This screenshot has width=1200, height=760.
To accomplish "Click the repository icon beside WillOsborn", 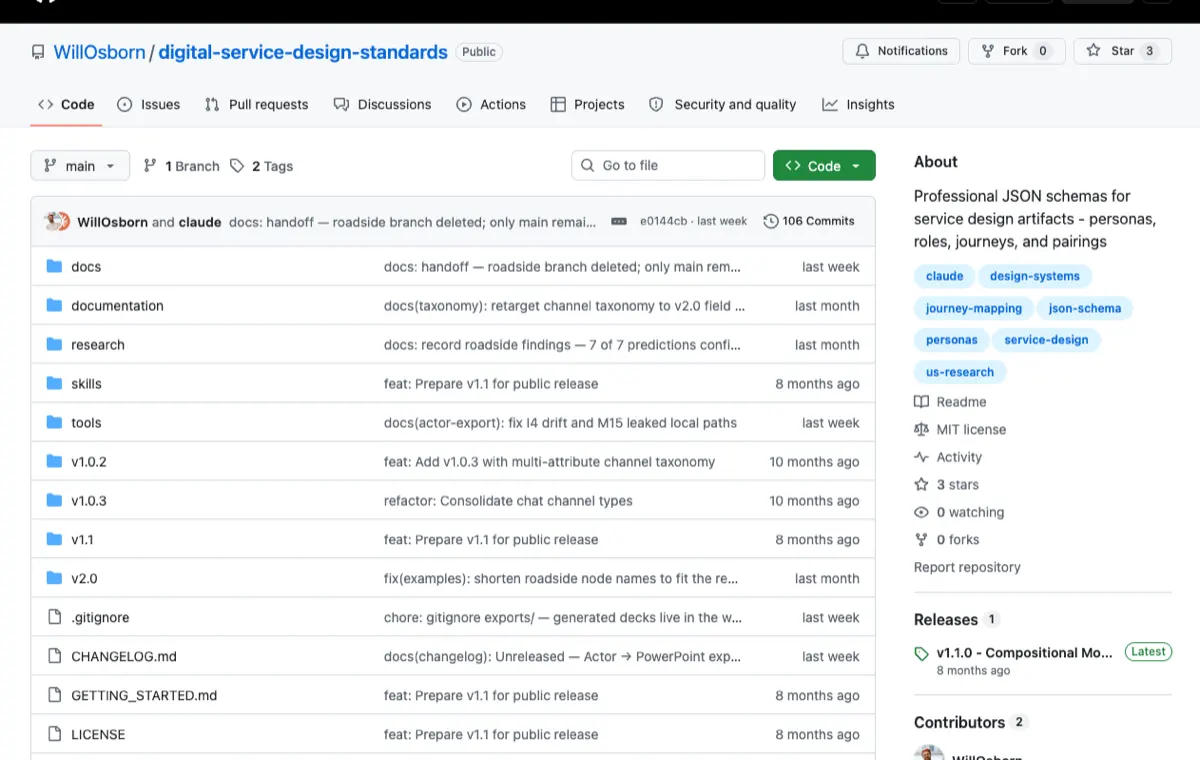I will click(38, 52).
